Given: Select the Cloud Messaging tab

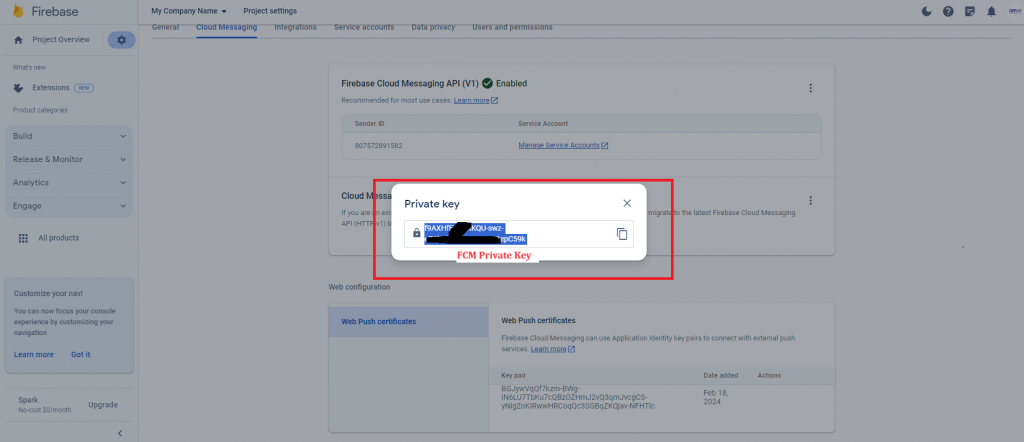Looking at the screenshot, I should pos(227,27).
